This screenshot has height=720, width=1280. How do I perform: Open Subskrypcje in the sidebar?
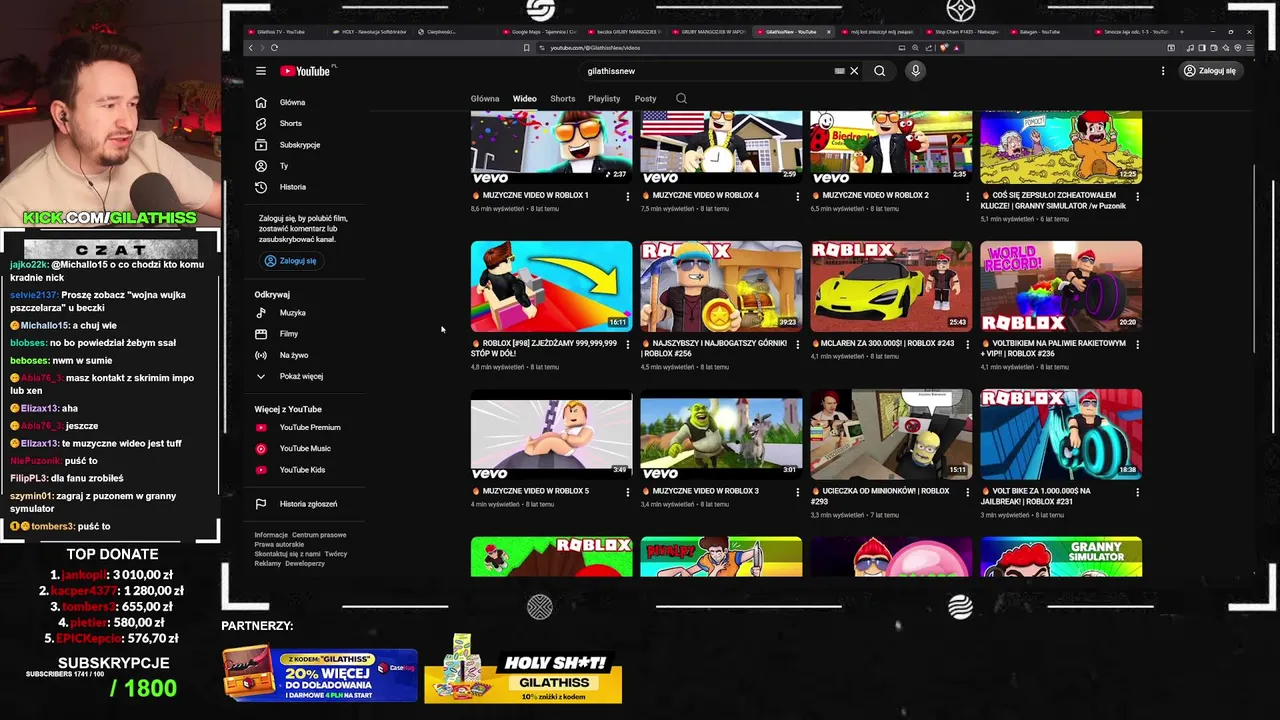[301, 145]
